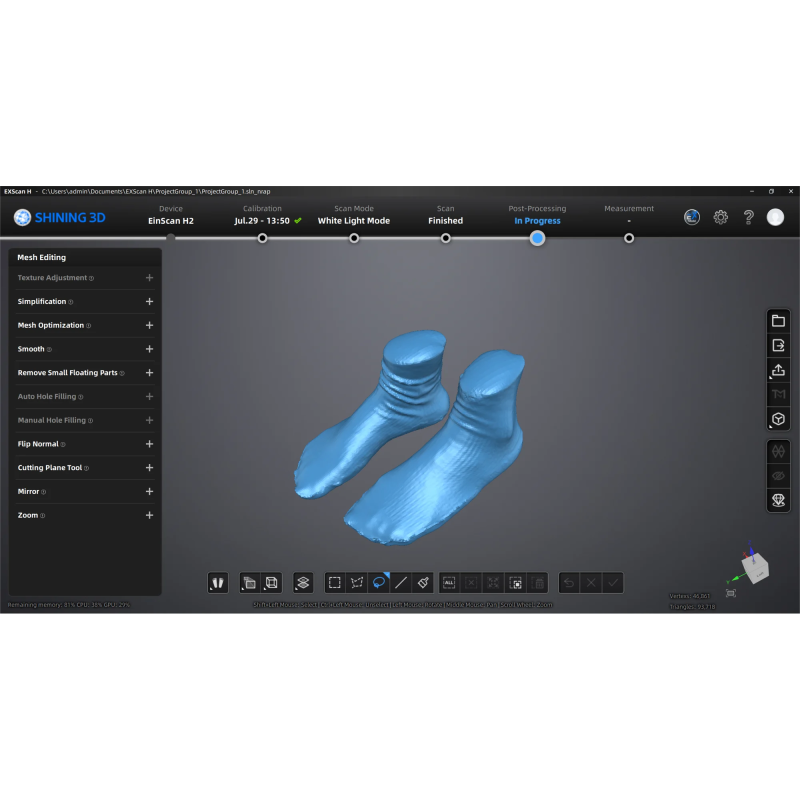Expand the Auto Hole Filling section
This screenshot has width=800, height=800.
pos(149,396)
